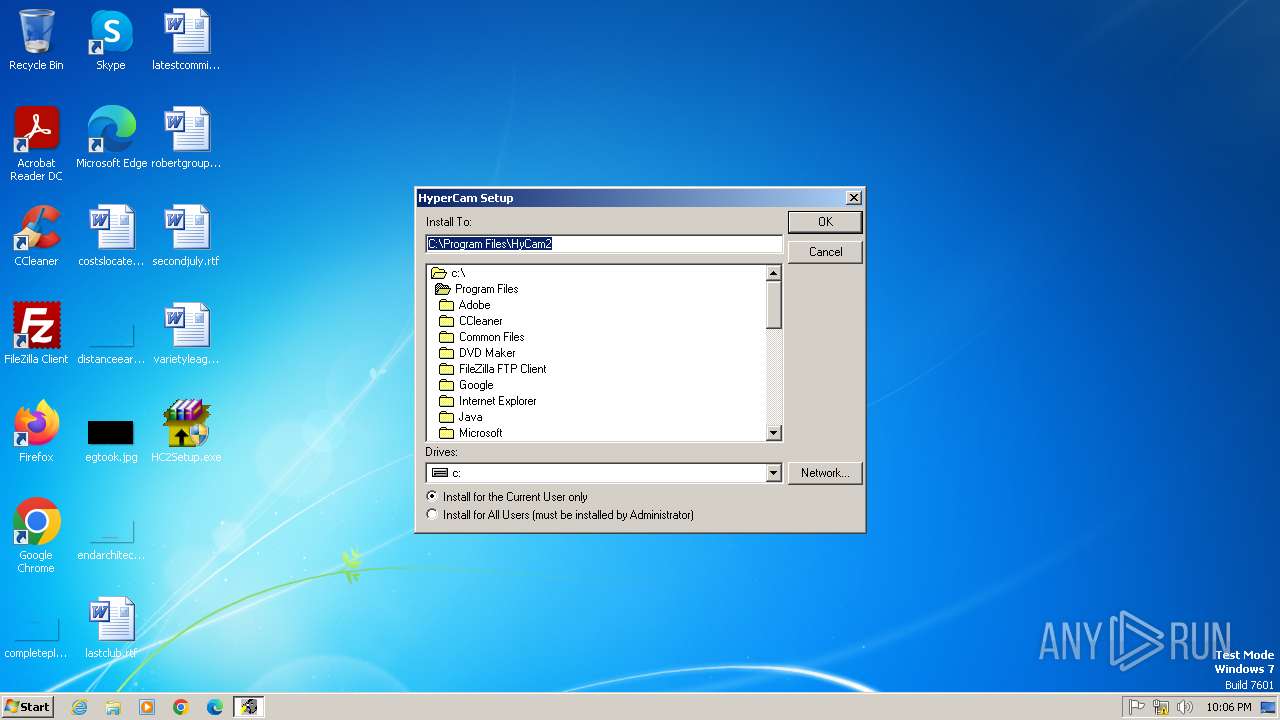Select the latestcommi... Word document icon
Screen dimensions: 1280x720
[x=186, y=40]
